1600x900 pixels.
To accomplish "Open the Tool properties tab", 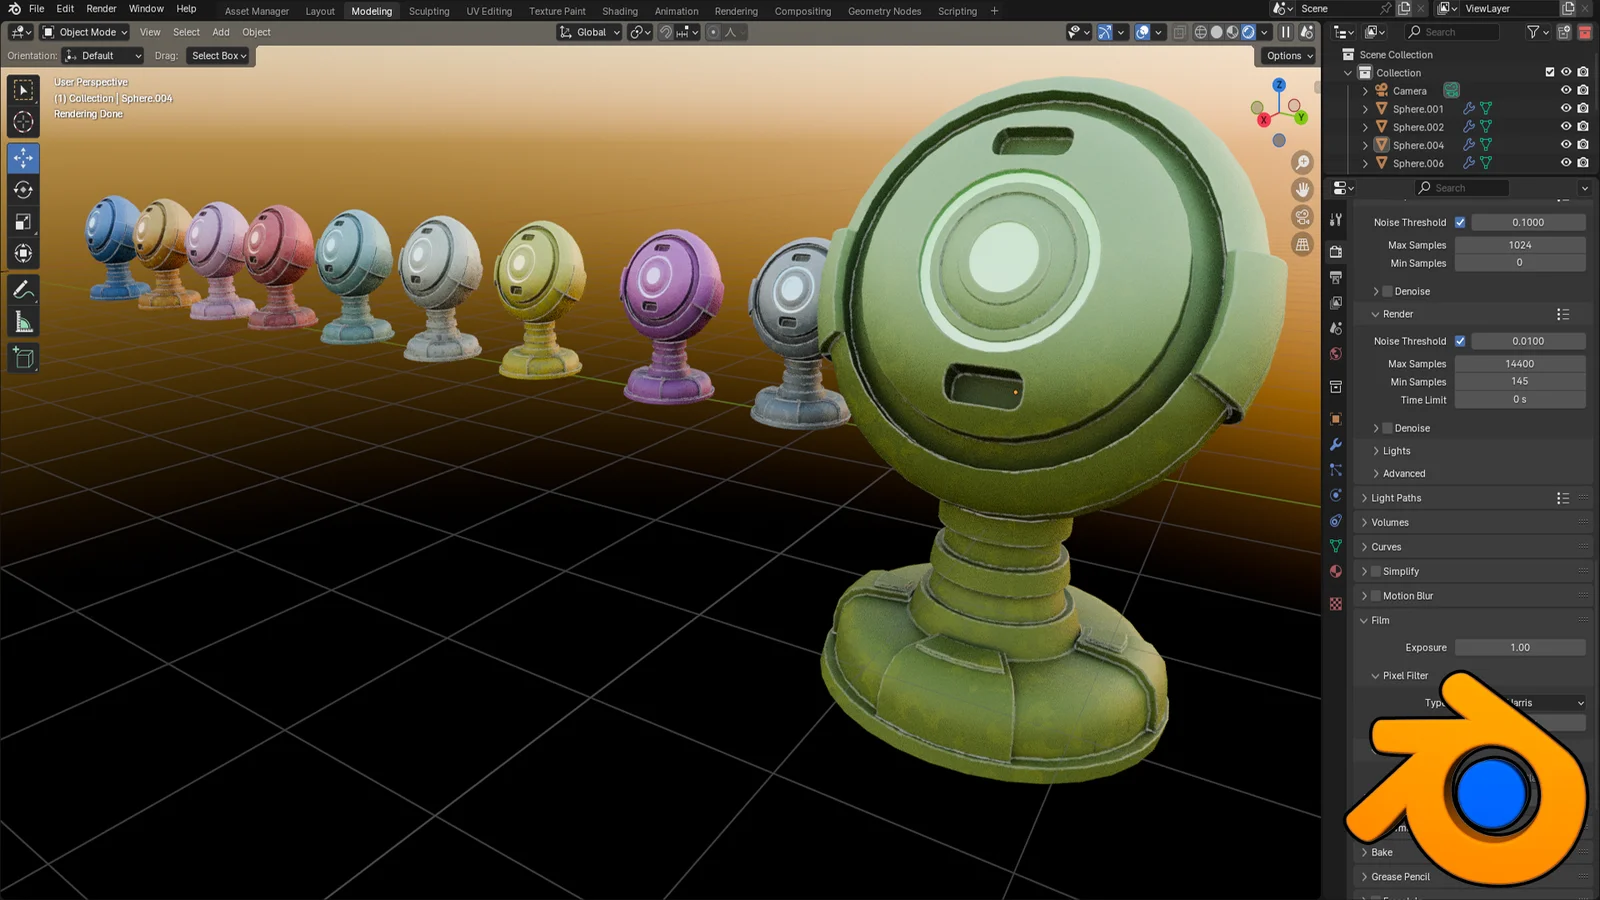I will coord(1336,219).
